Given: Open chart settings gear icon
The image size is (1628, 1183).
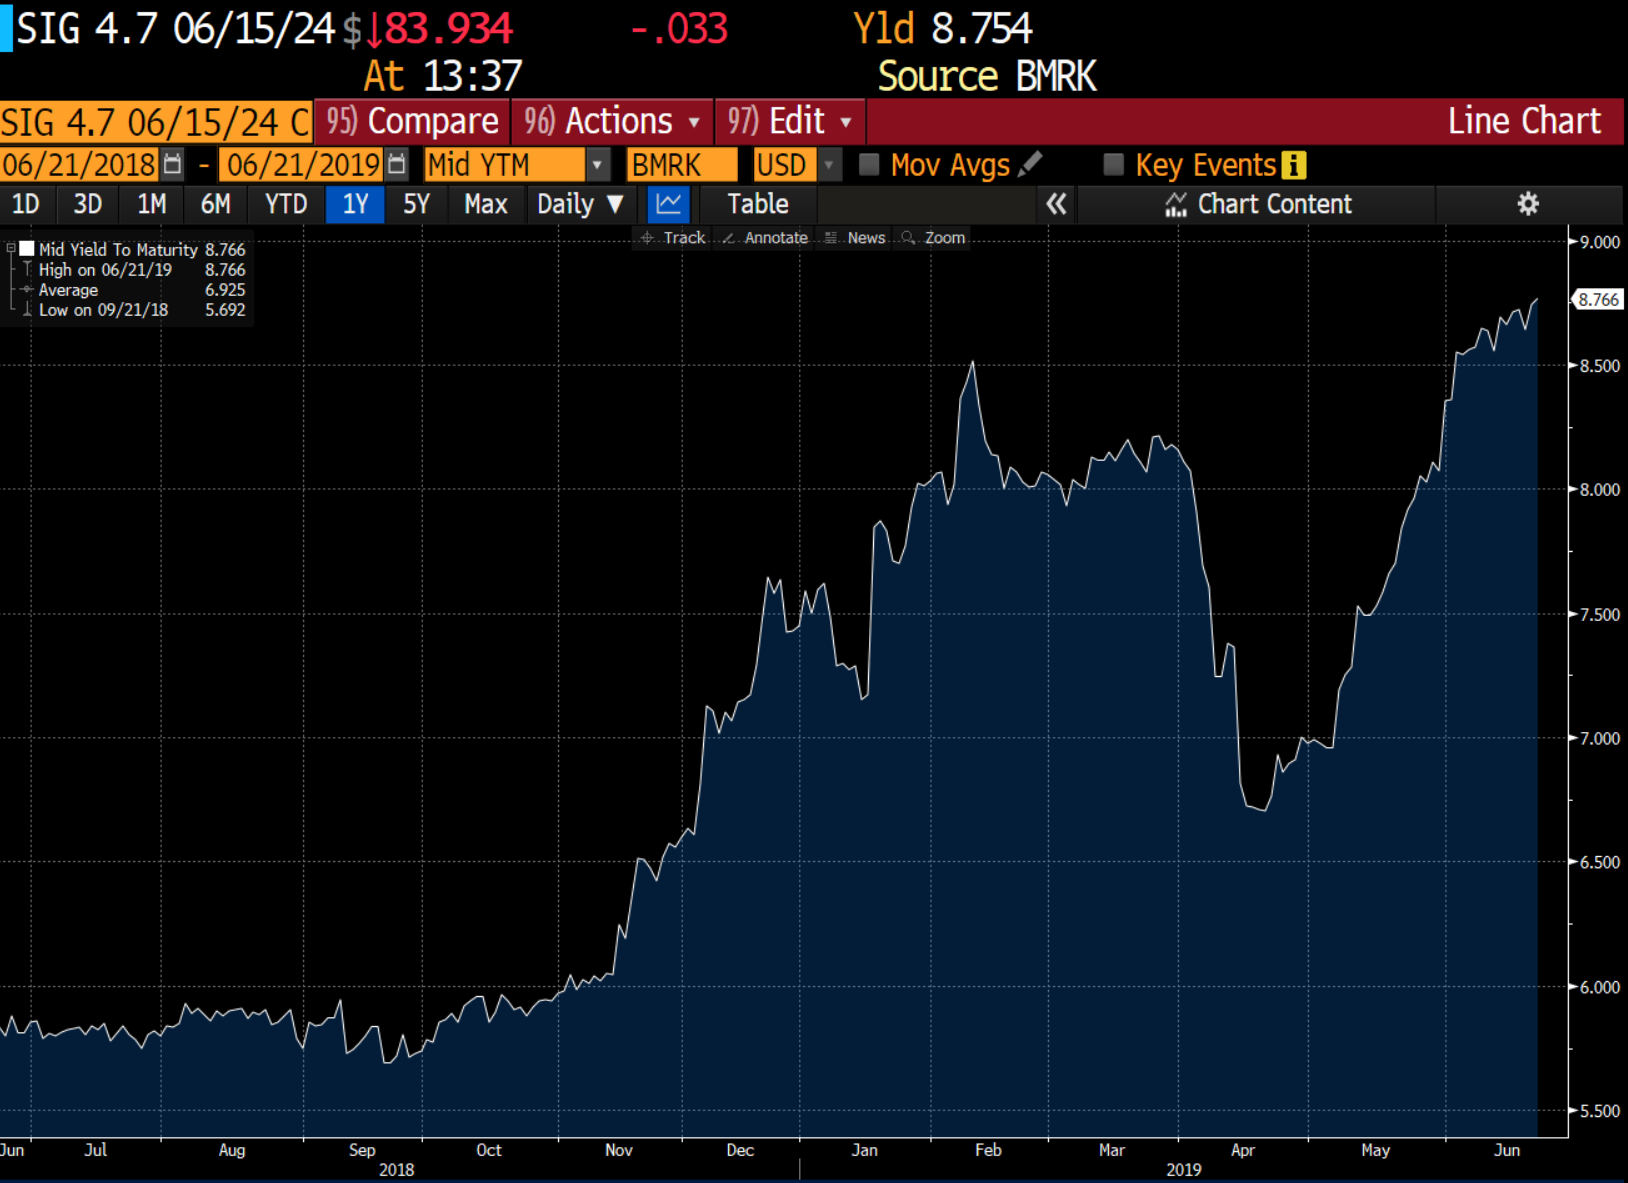Looking at the screenshot, I should pyautogui.click(x=1528, y=204).
